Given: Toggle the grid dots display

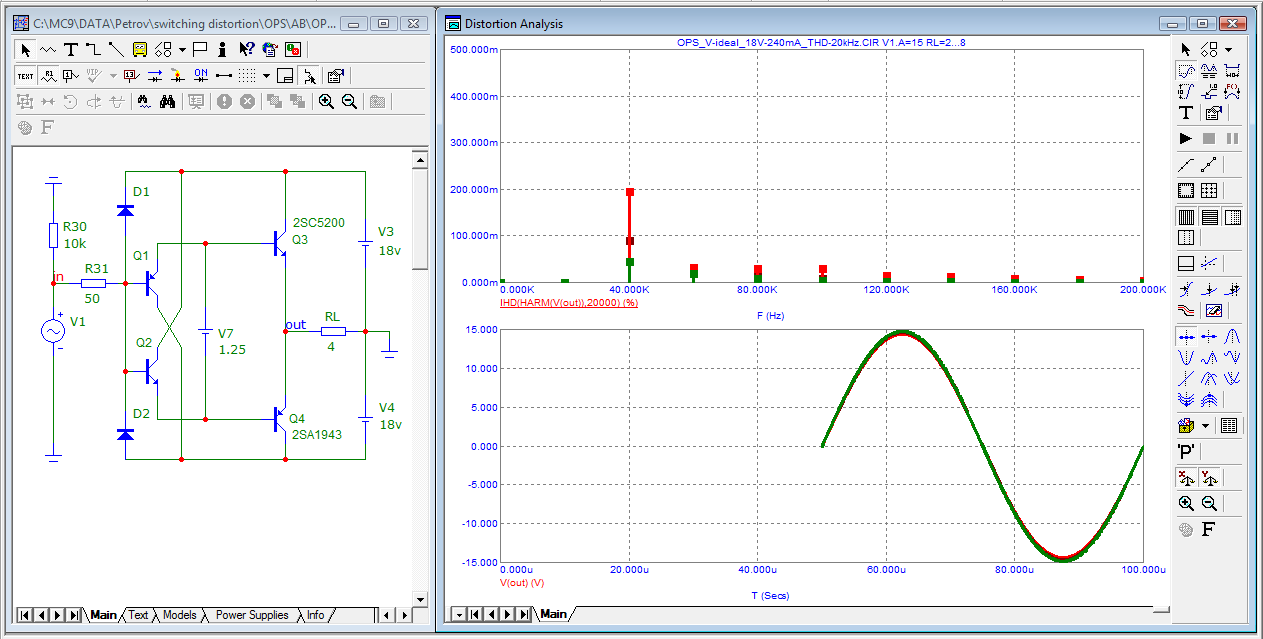Looking at the screenshot, I should pyautogui.click(x=247, y=75).
